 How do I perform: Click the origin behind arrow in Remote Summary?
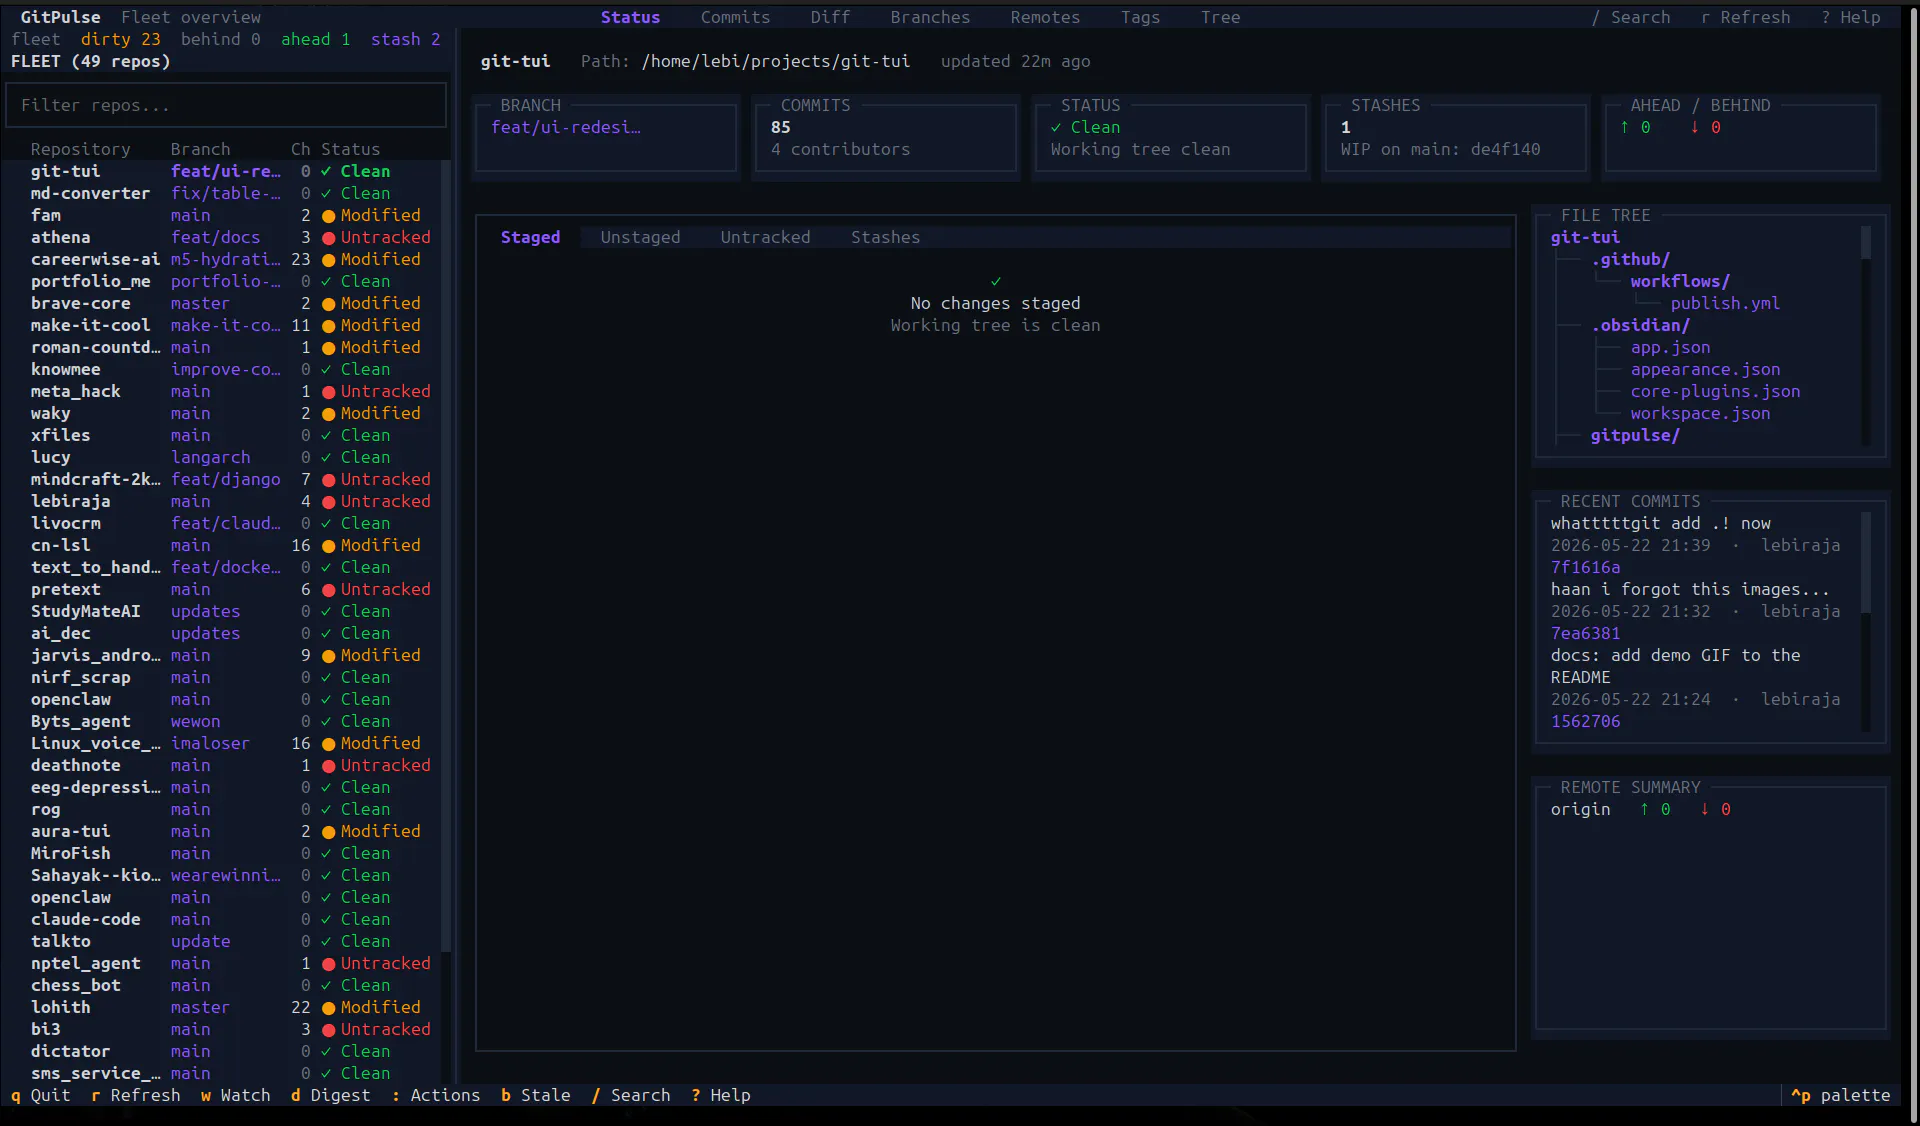tap(1705, 809)
